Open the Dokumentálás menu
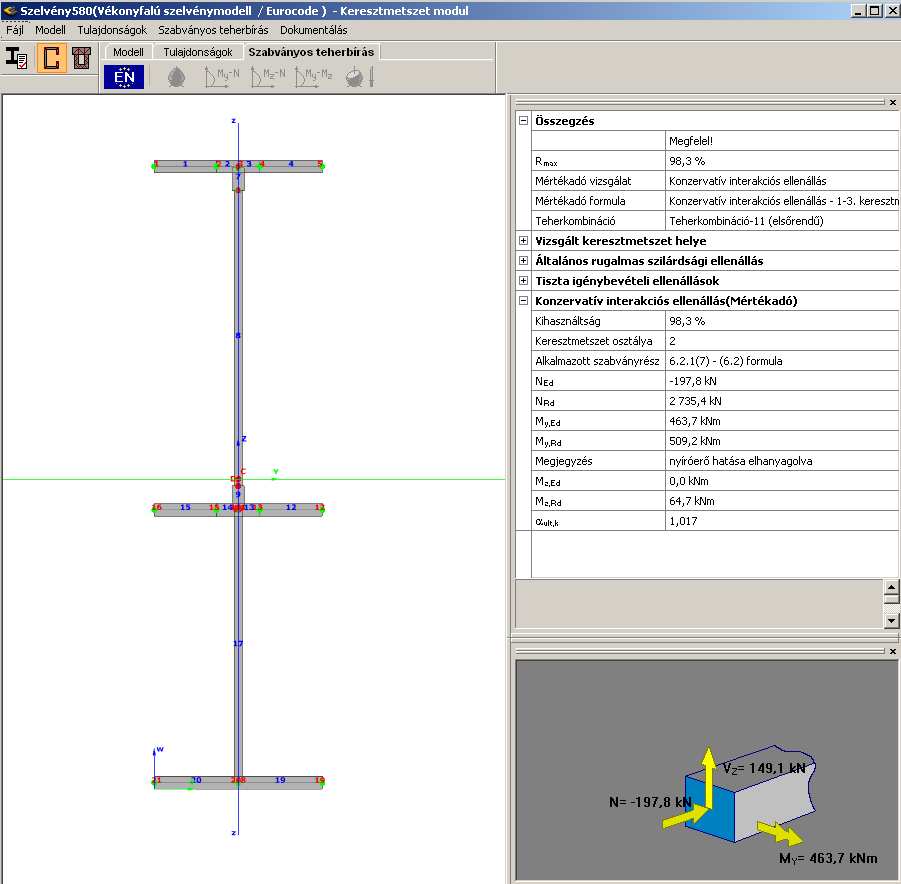The width and height of the screenshot is (901, 884). [x=314, y=30]
